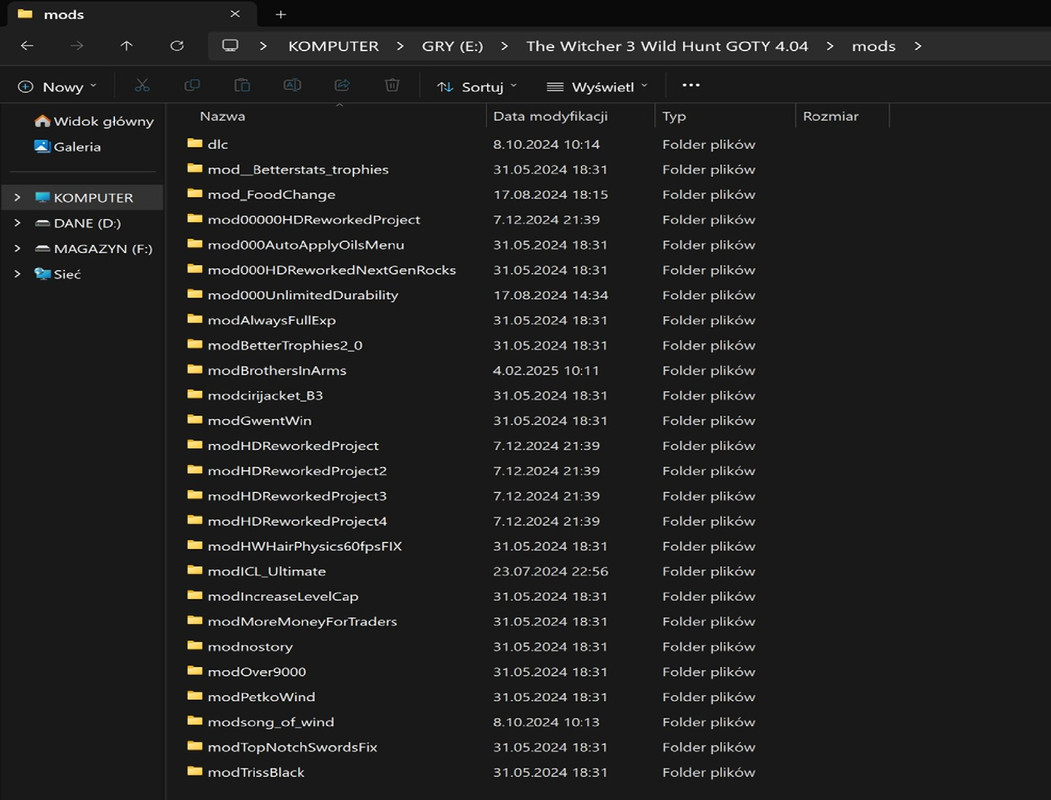Open the Sortuj dropdown menu

(477, 86)
